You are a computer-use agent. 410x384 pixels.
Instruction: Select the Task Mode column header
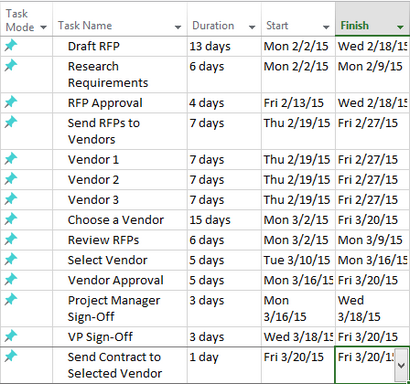pyautogui.click(x=26, y=19)
